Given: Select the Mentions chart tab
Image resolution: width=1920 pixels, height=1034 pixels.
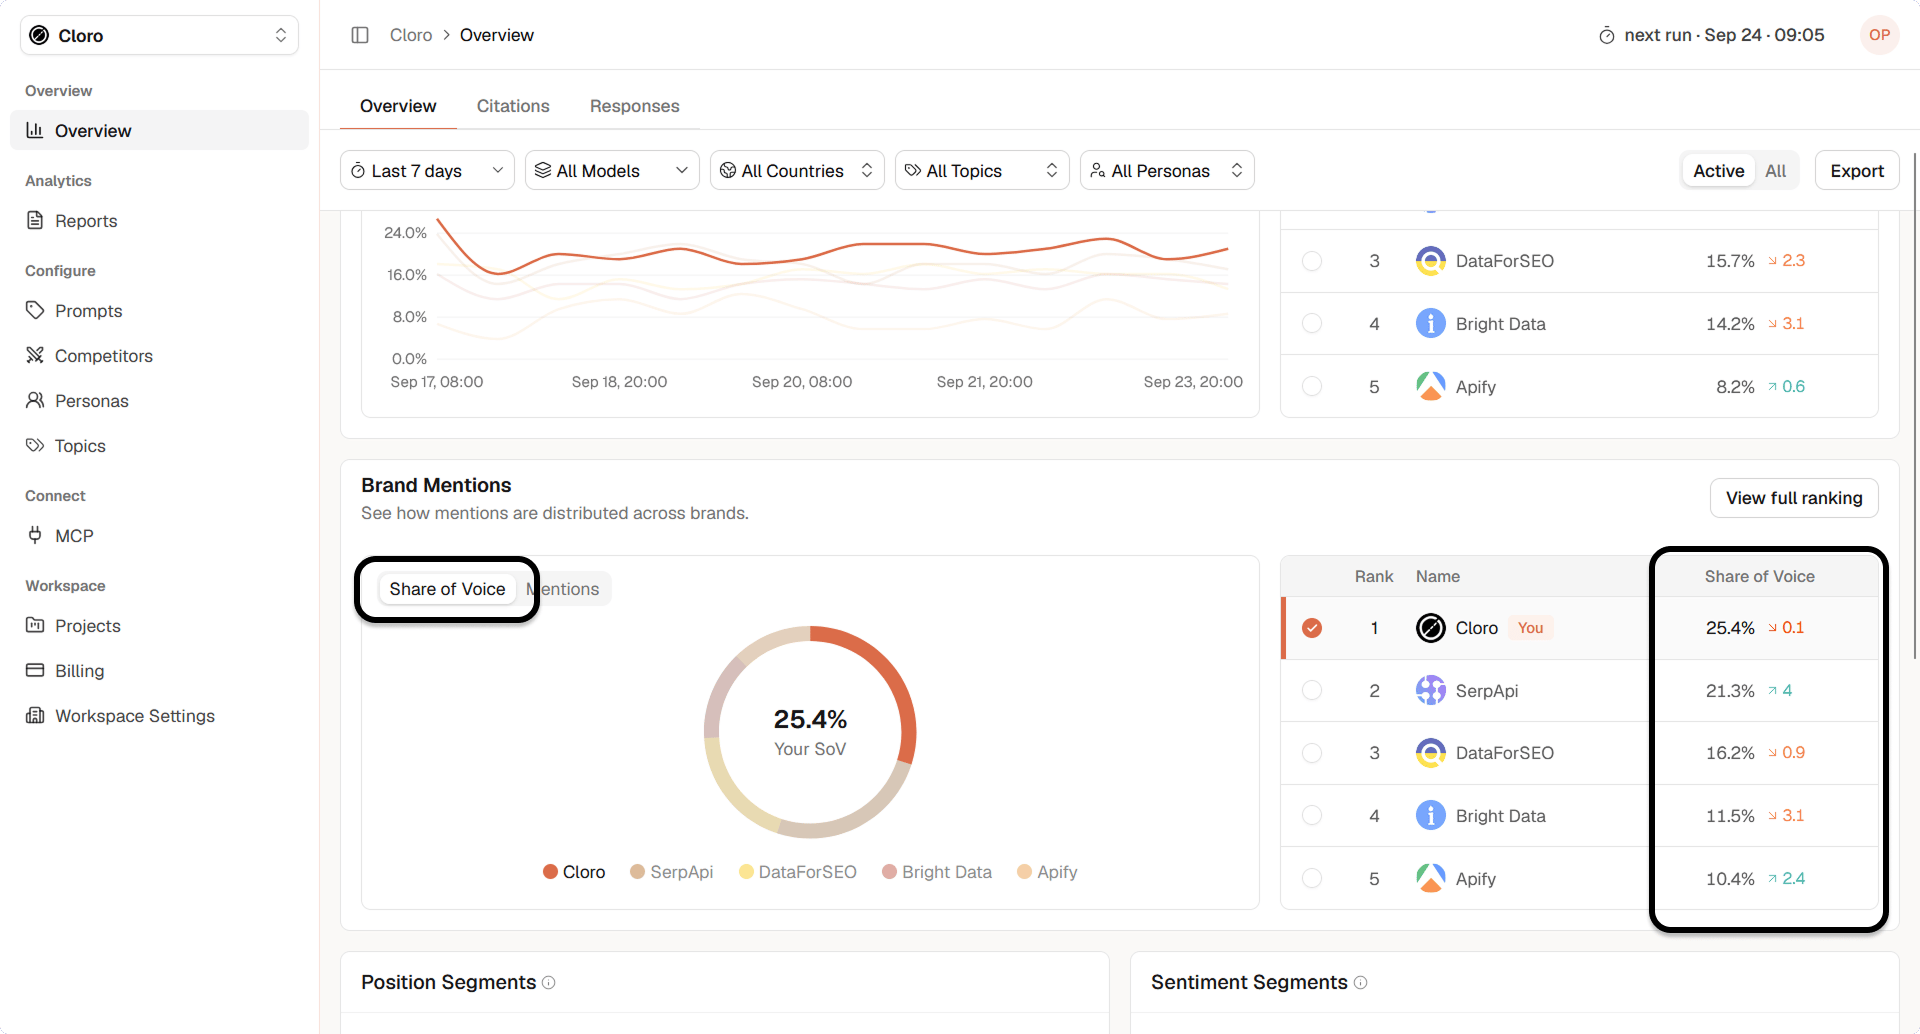Looking at the screenshot, I should click(x=565, y=589).
